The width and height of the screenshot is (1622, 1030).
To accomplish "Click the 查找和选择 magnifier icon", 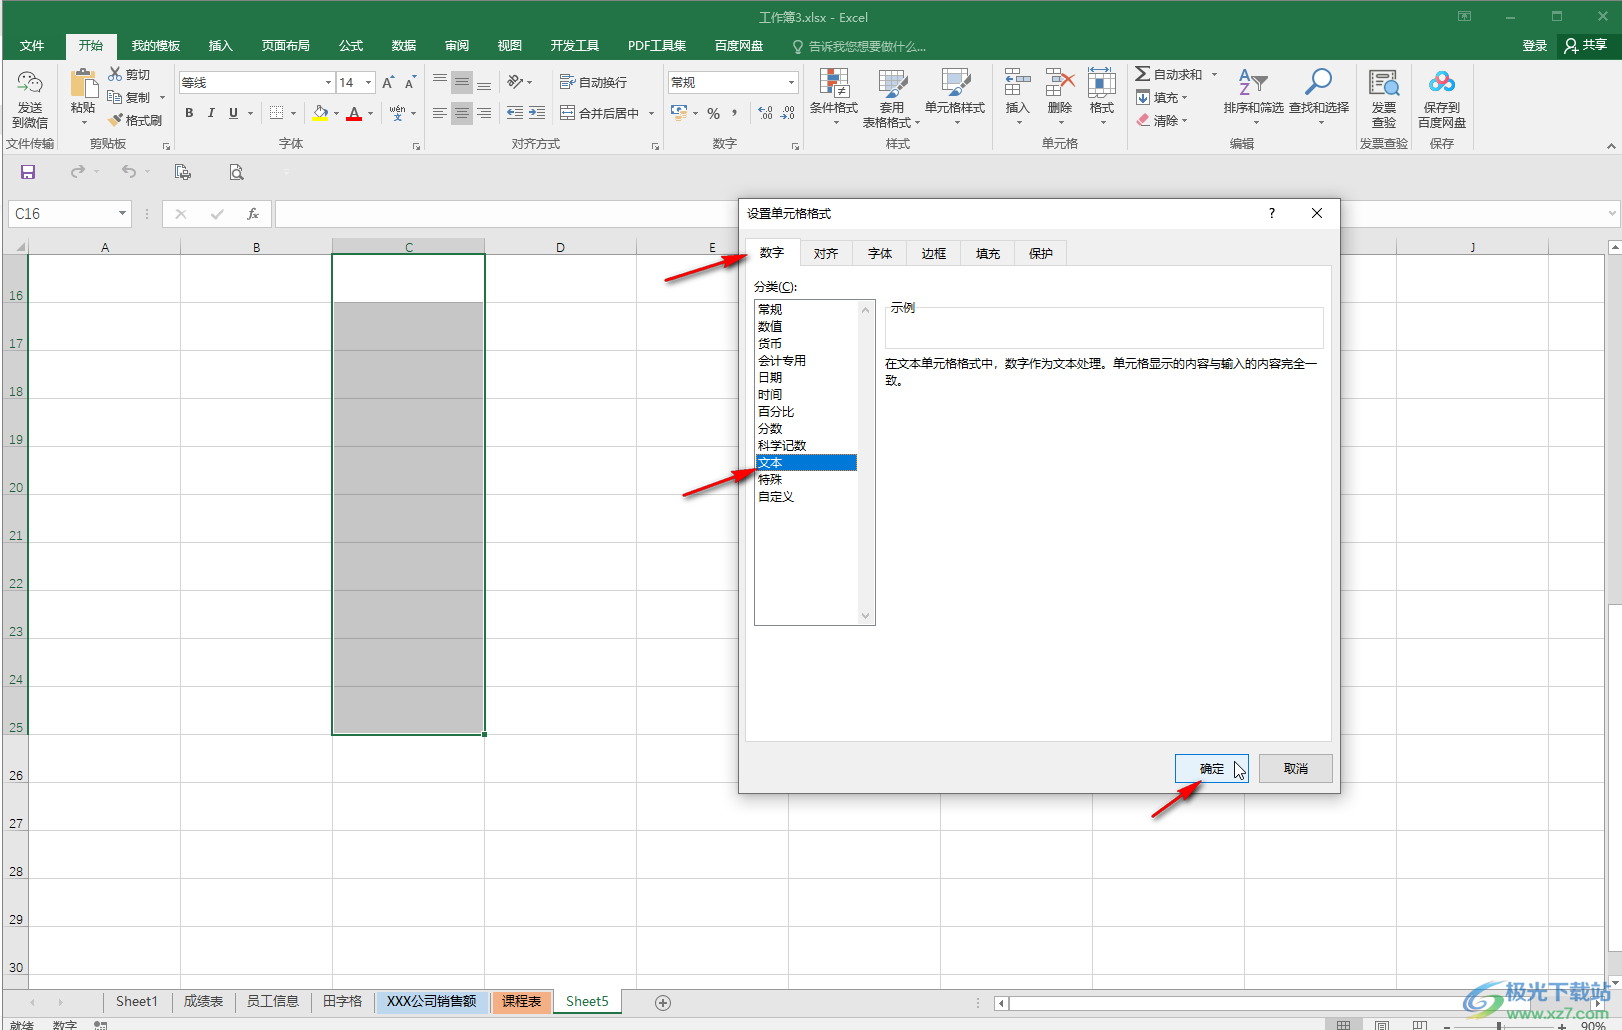I will (x=1318, y=82).
